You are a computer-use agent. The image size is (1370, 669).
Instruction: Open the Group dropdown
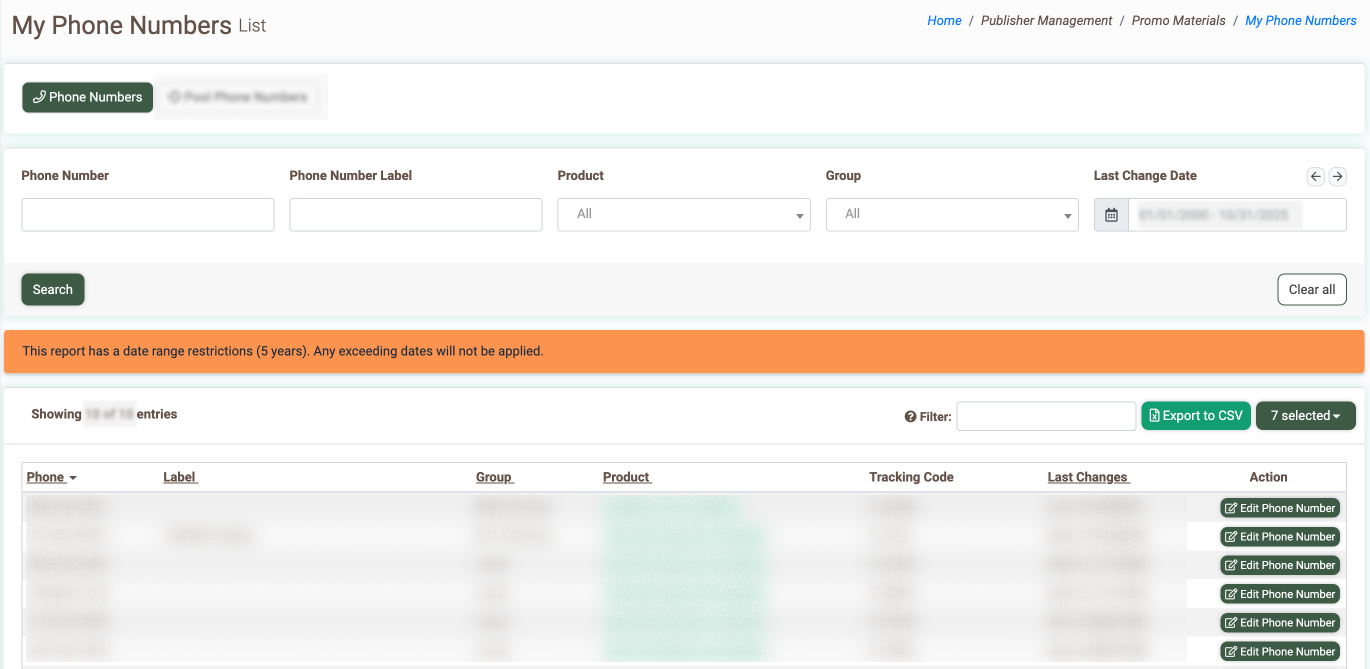click(x=951, y=214)
